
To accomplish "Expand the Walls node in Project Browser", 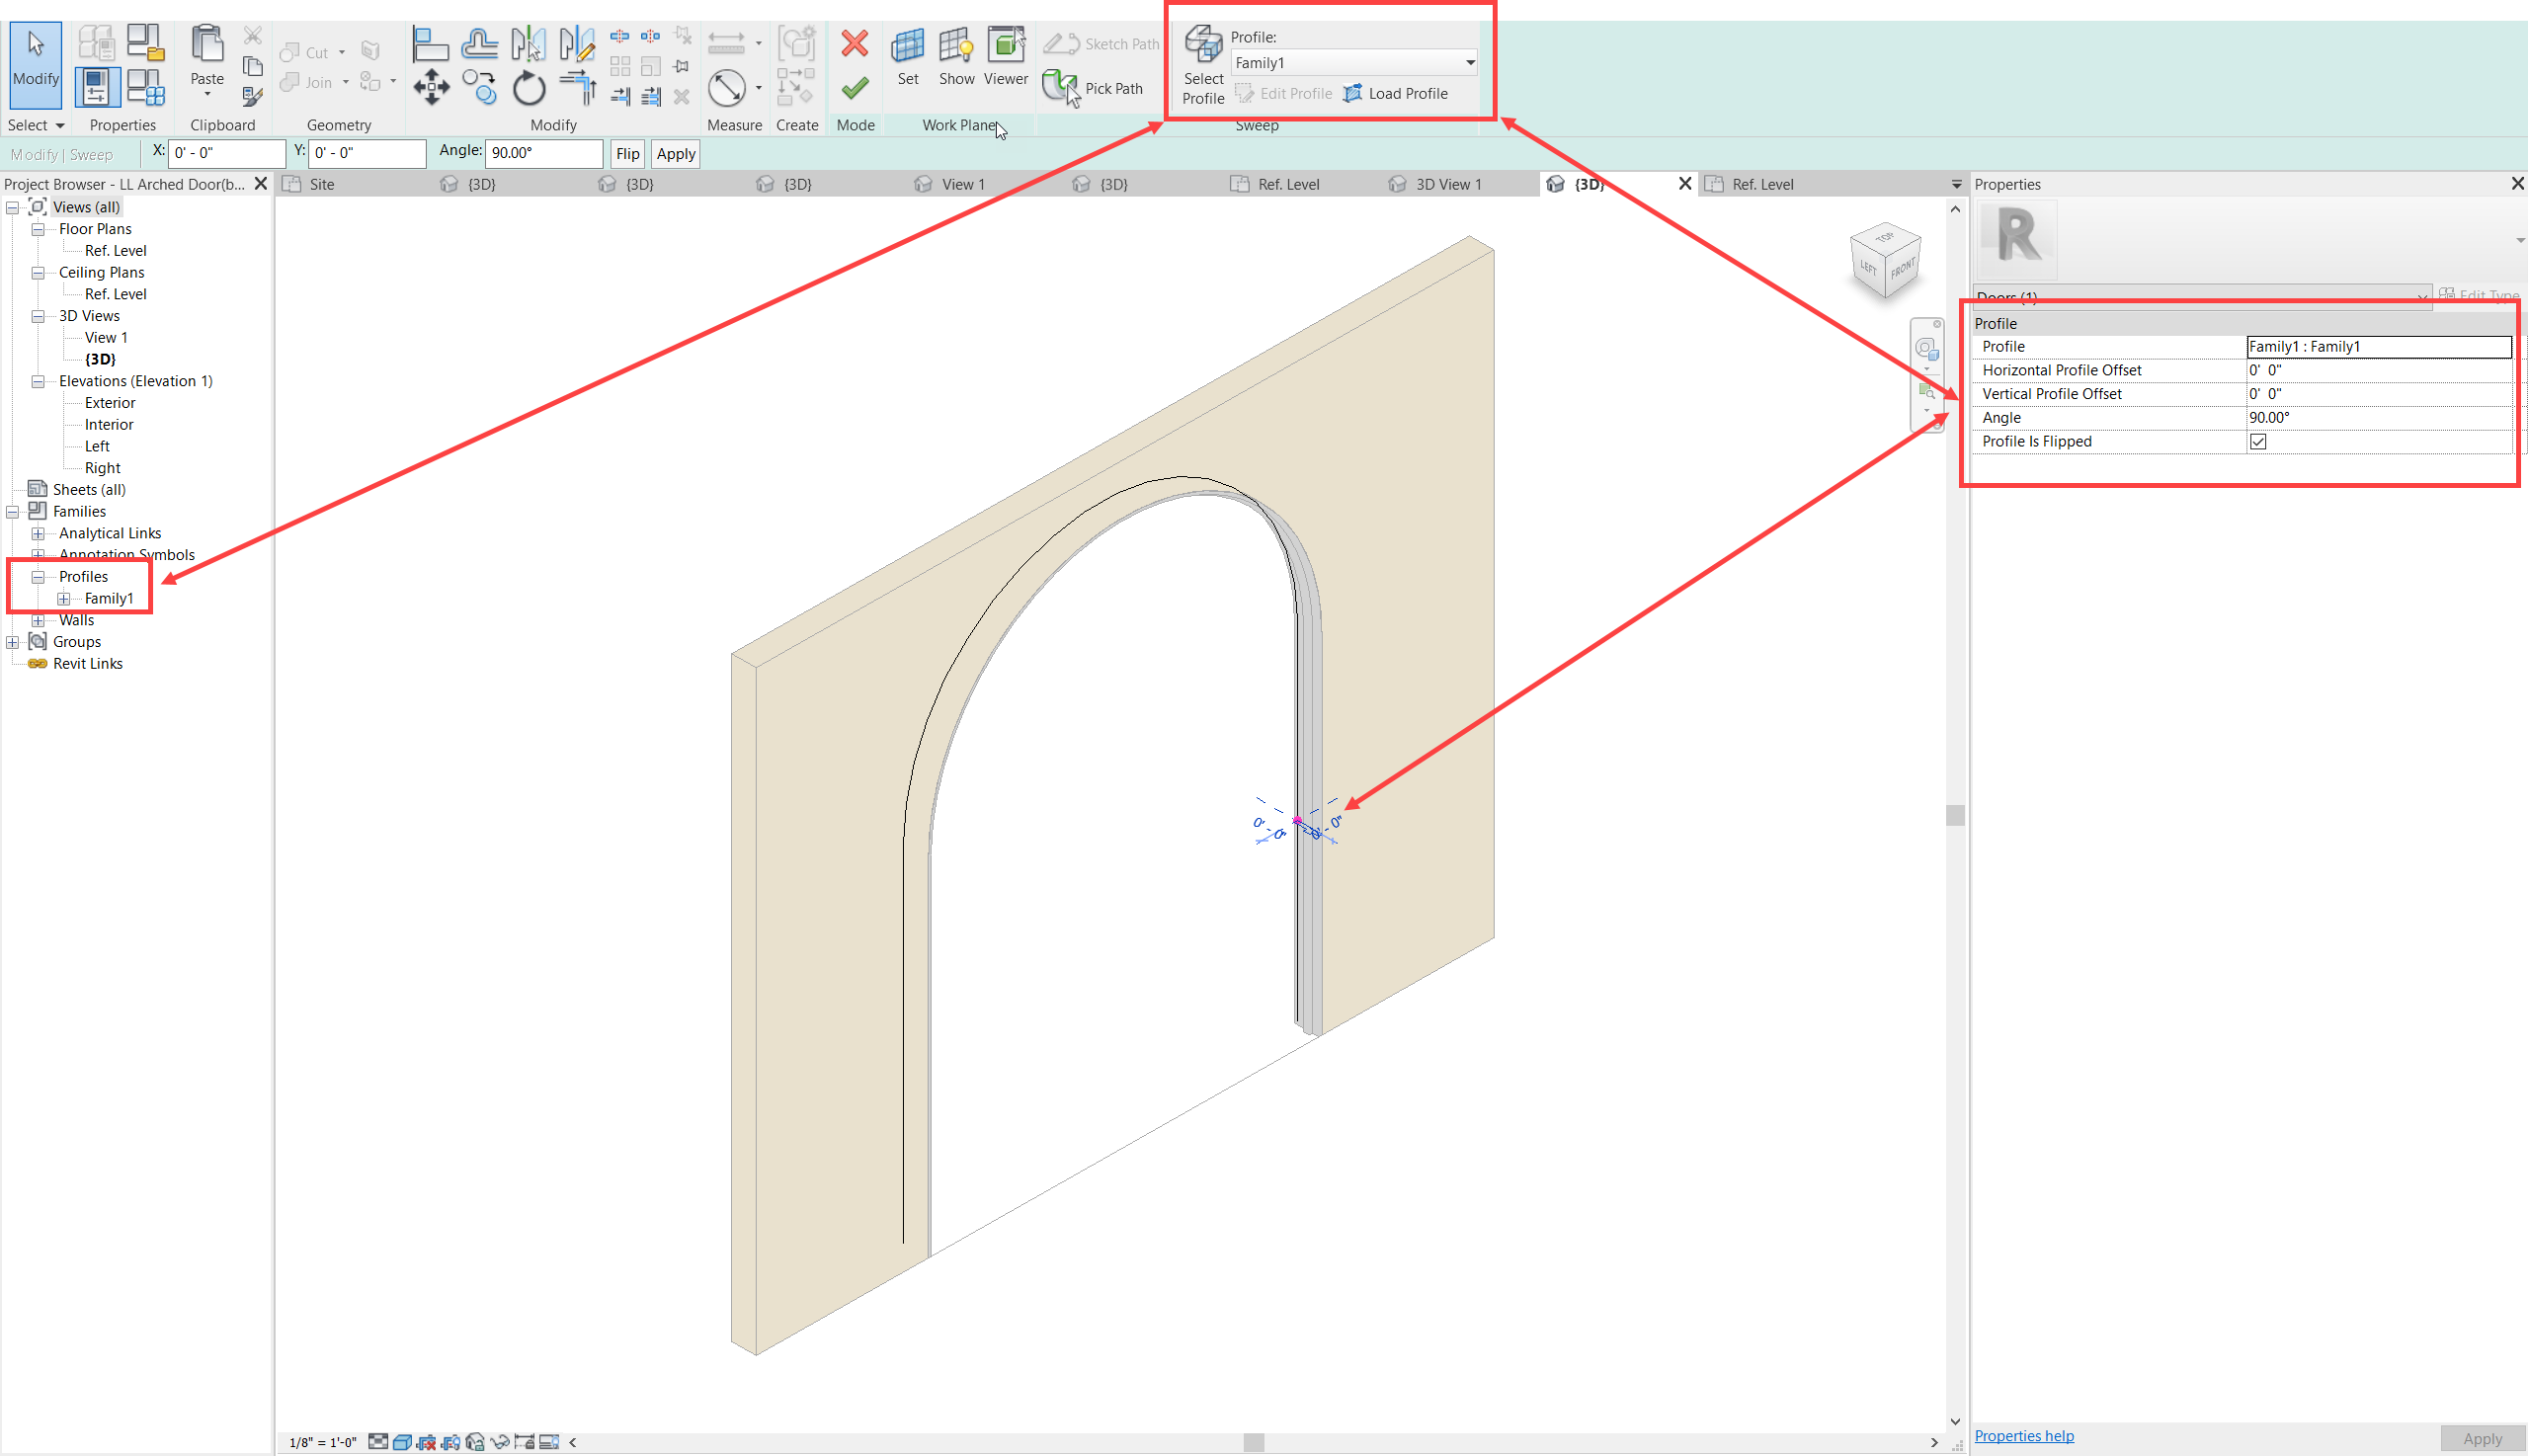I will pos(39,620).
